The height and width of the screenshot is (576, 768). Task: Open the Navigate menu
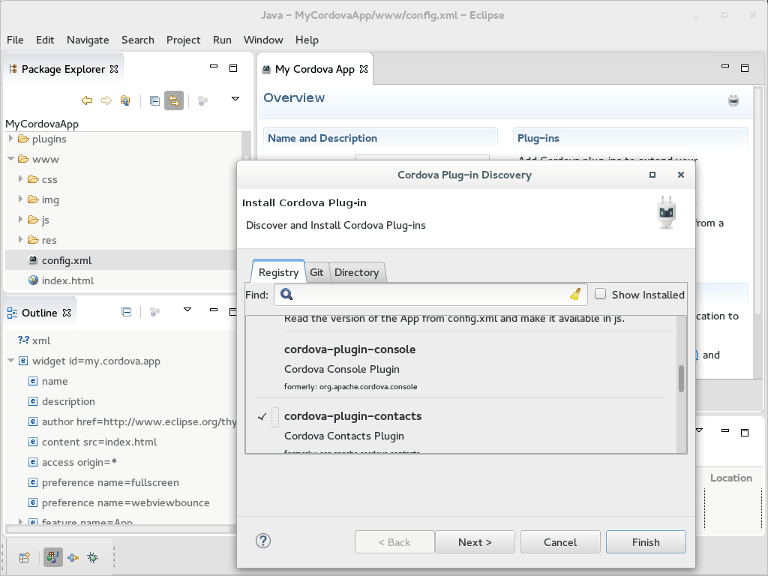tap(88, 40)
